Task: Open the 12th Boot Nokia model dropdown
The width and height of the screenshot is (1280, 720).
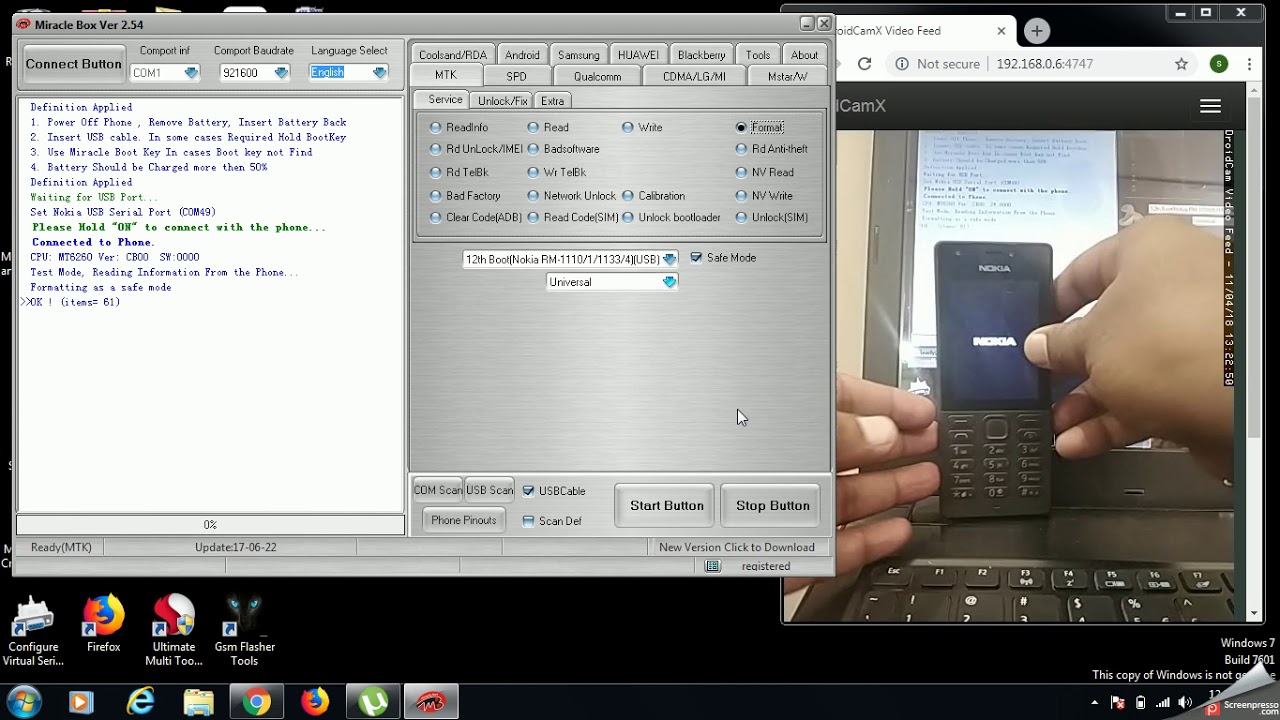Action: point(570,259)
